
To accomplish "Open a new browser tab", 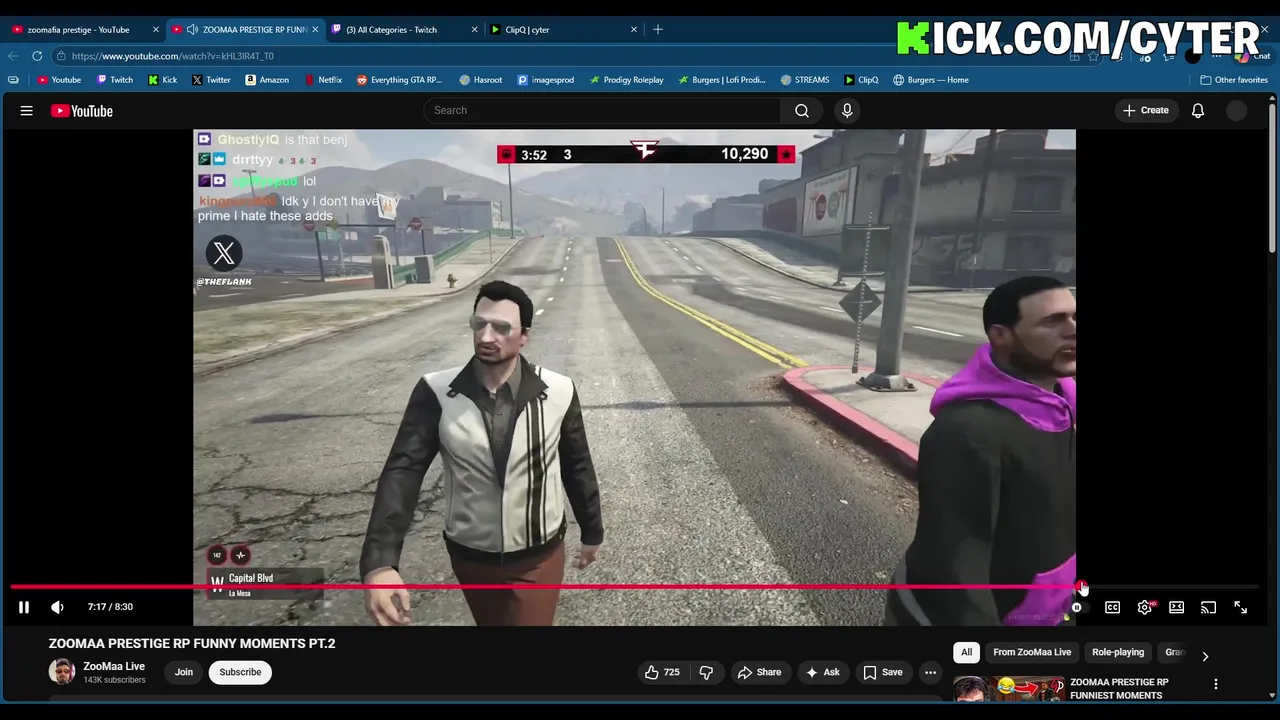I will pyautogui.click(x=658, y=30).
